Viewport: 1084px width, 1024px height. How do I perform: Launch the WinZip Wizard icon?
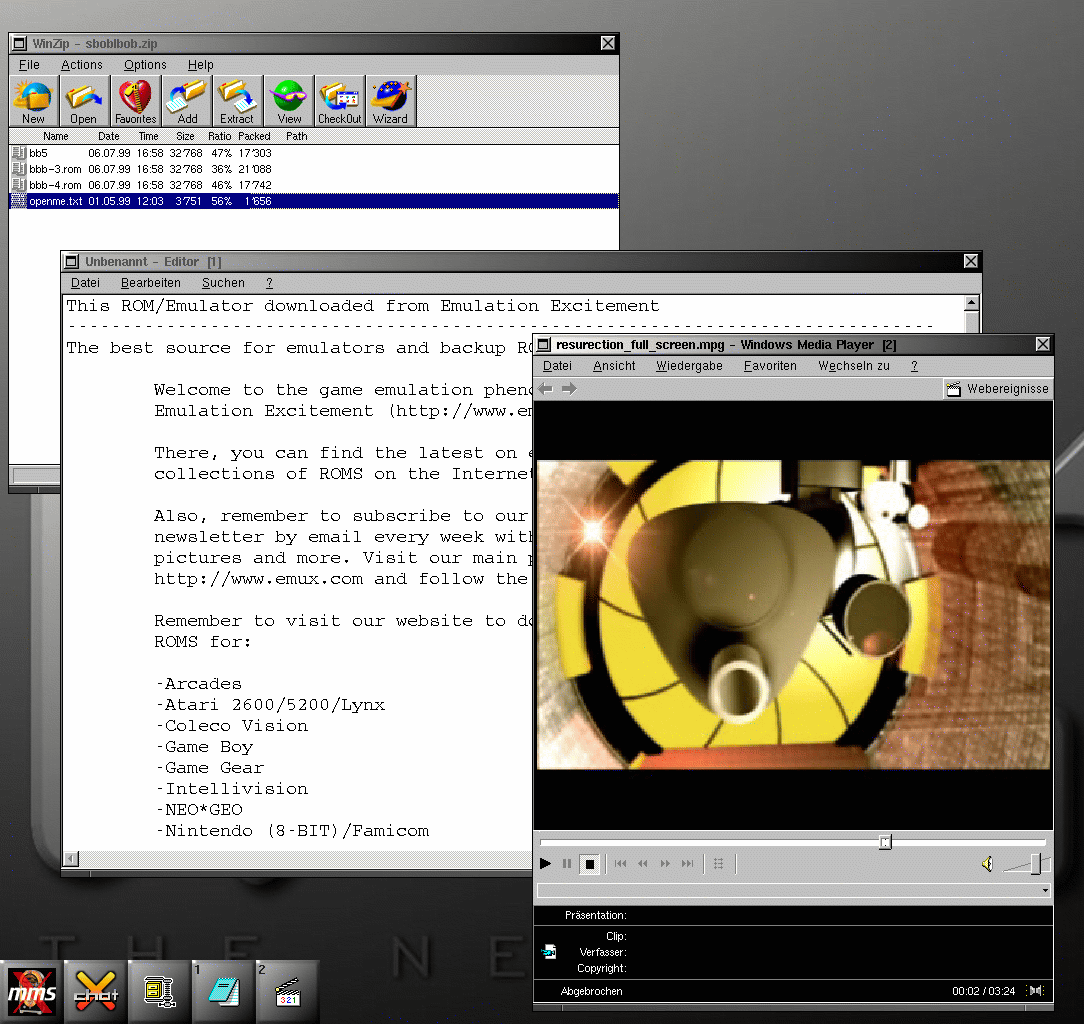click(390, 101)
